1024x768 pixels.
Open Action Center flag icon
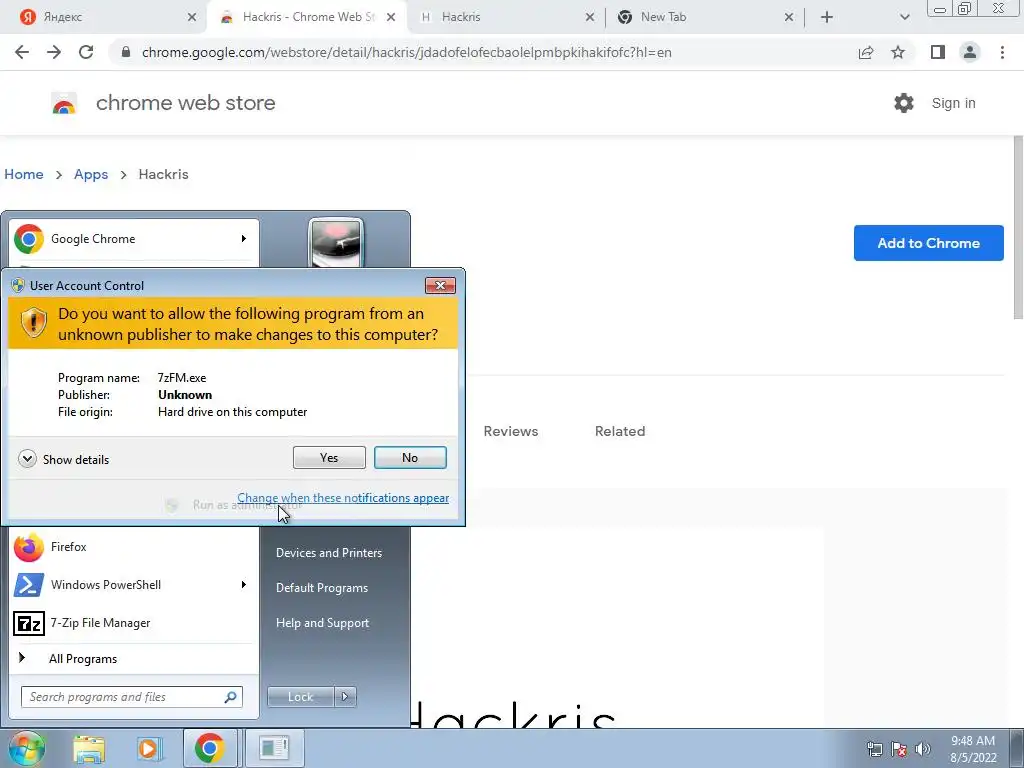point(899,749)
